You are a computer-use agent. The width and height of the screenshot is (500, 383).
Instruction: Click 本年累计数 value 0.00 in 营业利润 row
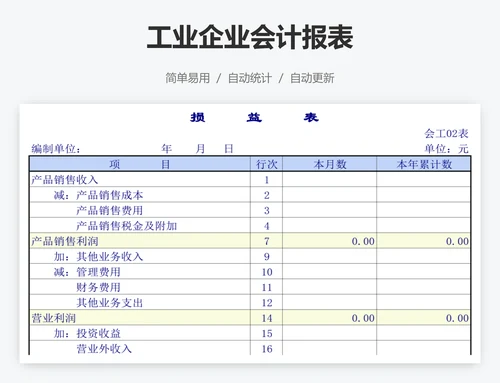tap(457, 318)
